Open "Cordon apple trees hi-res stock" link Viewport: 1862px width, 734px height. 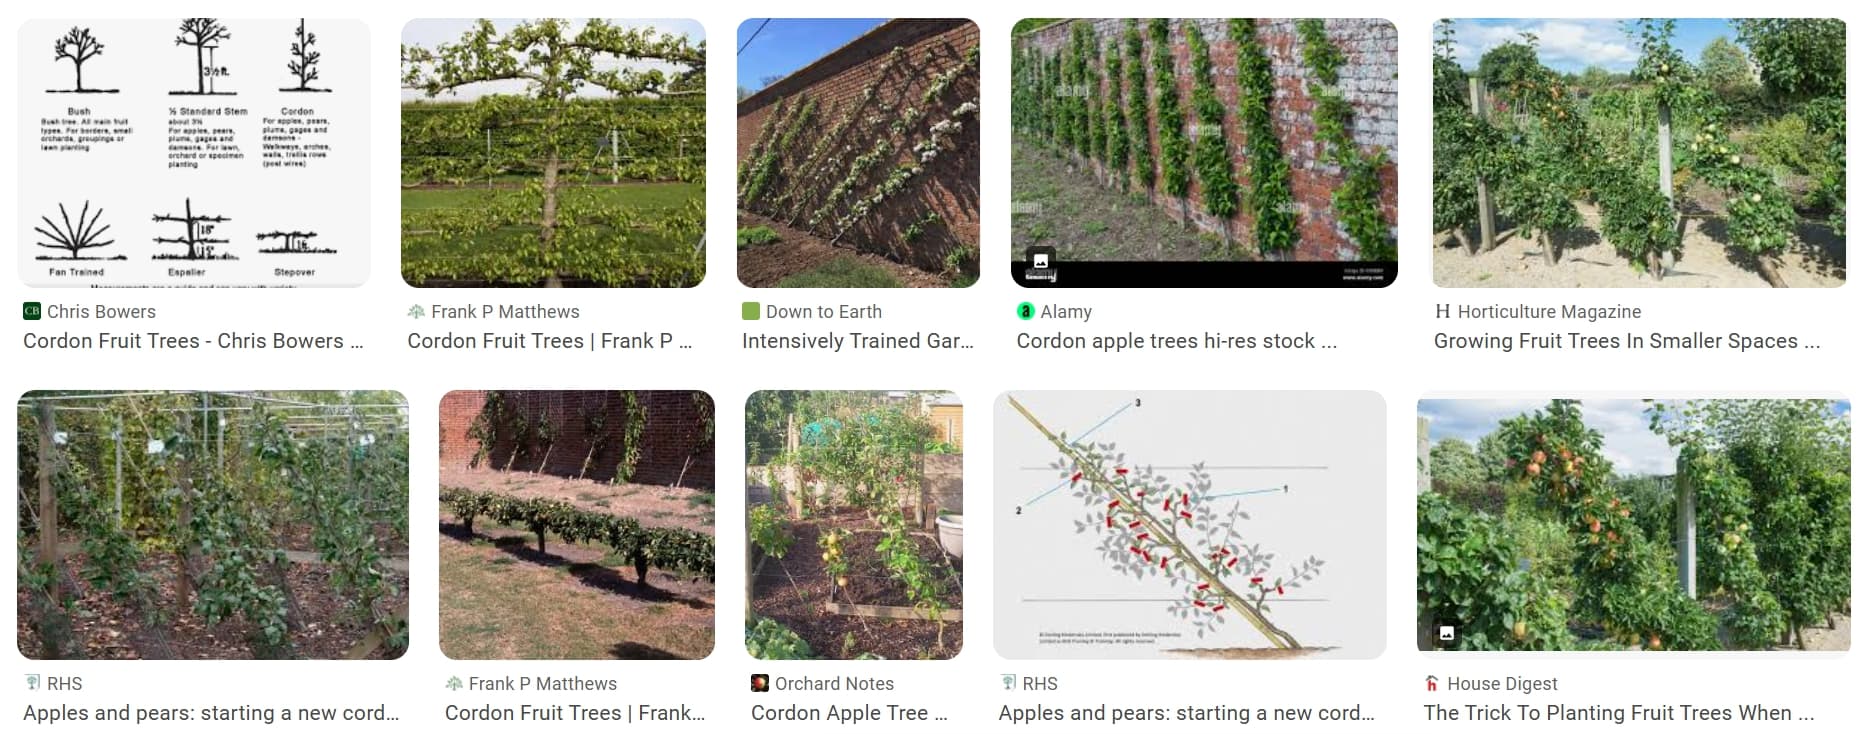coord(1176,341)
